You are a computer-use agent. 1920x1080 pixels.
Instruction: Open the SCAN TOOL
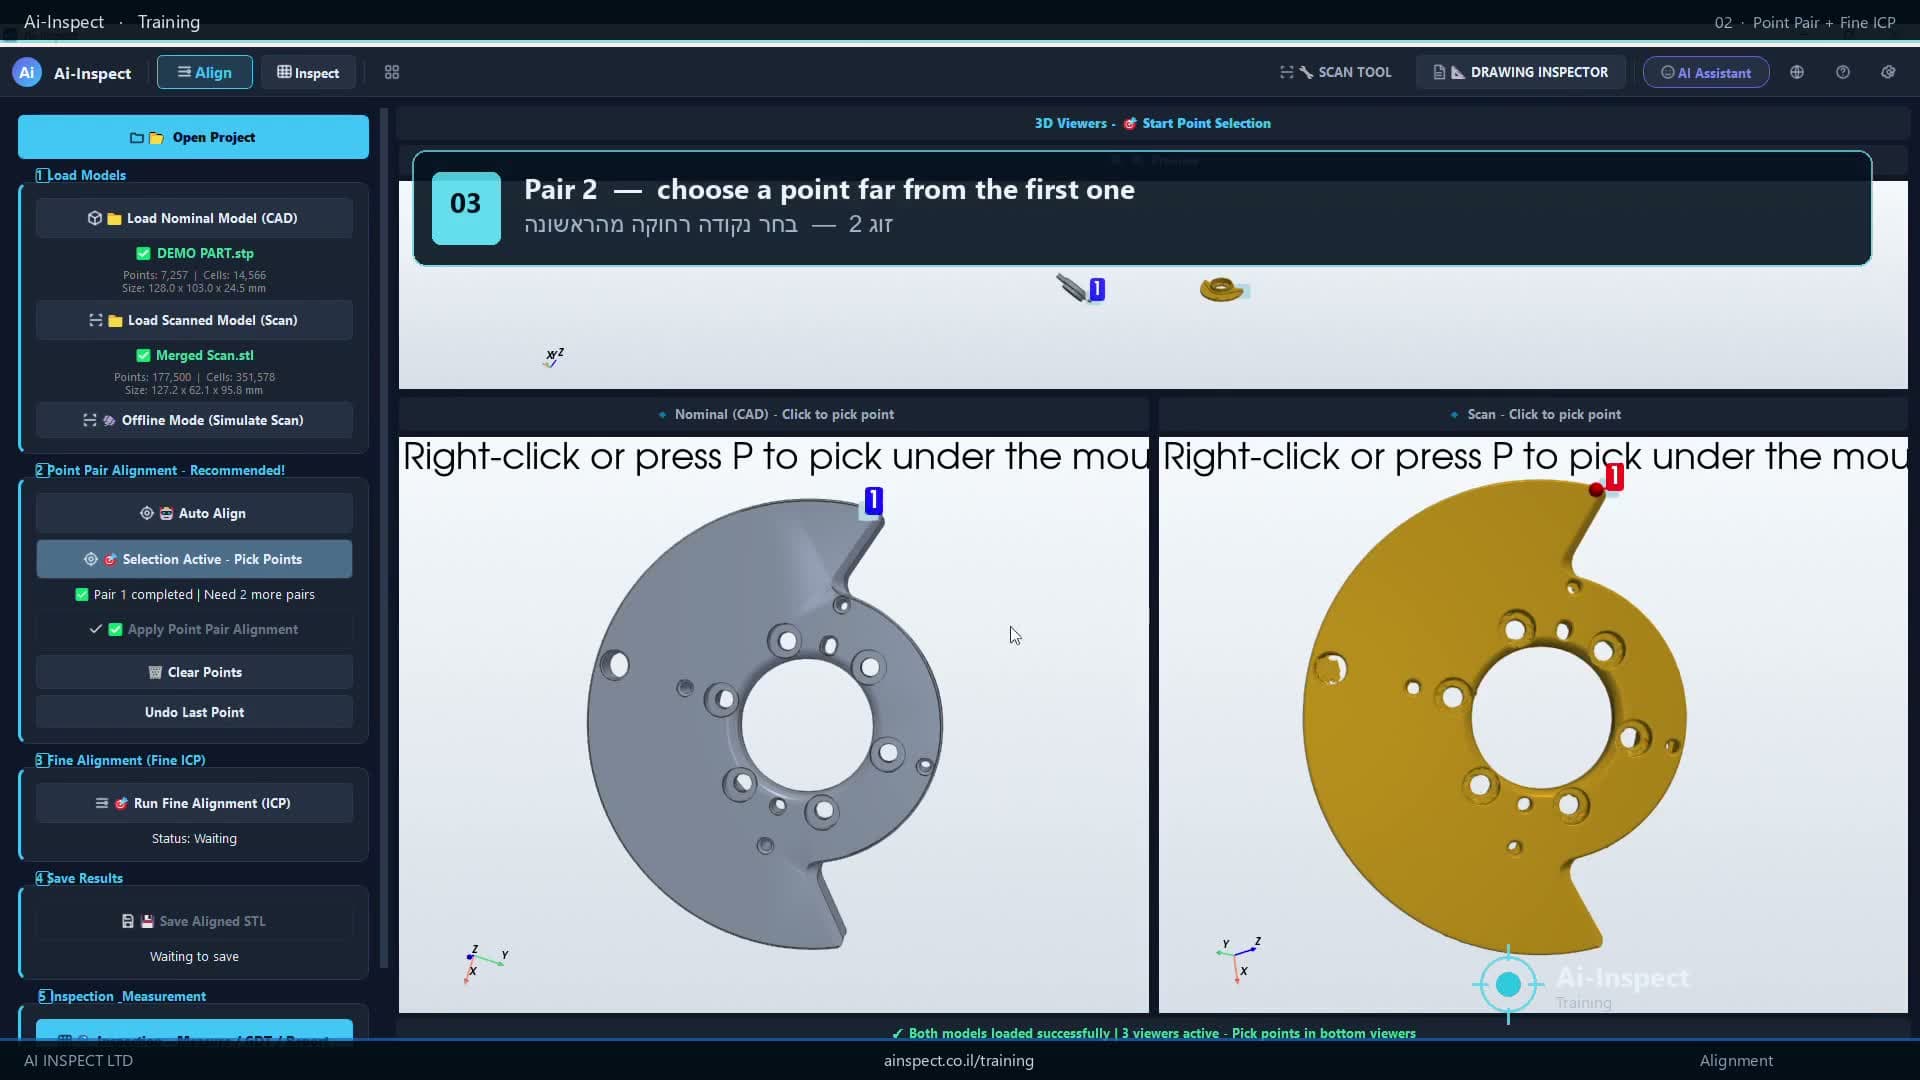point(1335,72)
